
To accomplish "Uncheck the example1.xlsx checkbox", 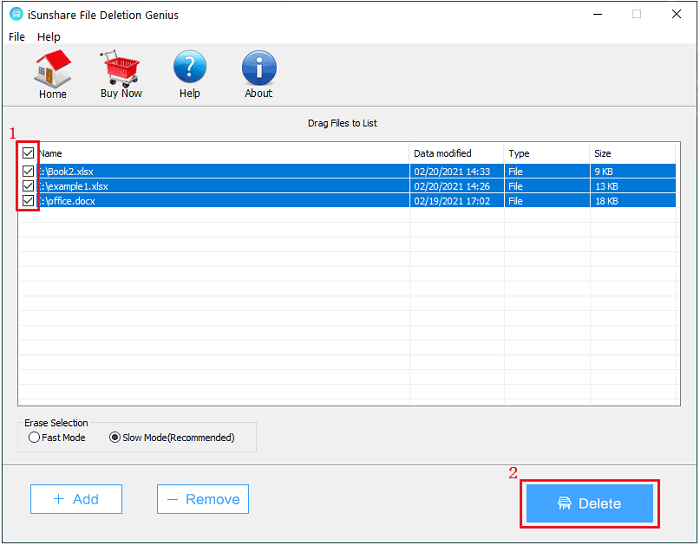I will click(x=28, y=186).
